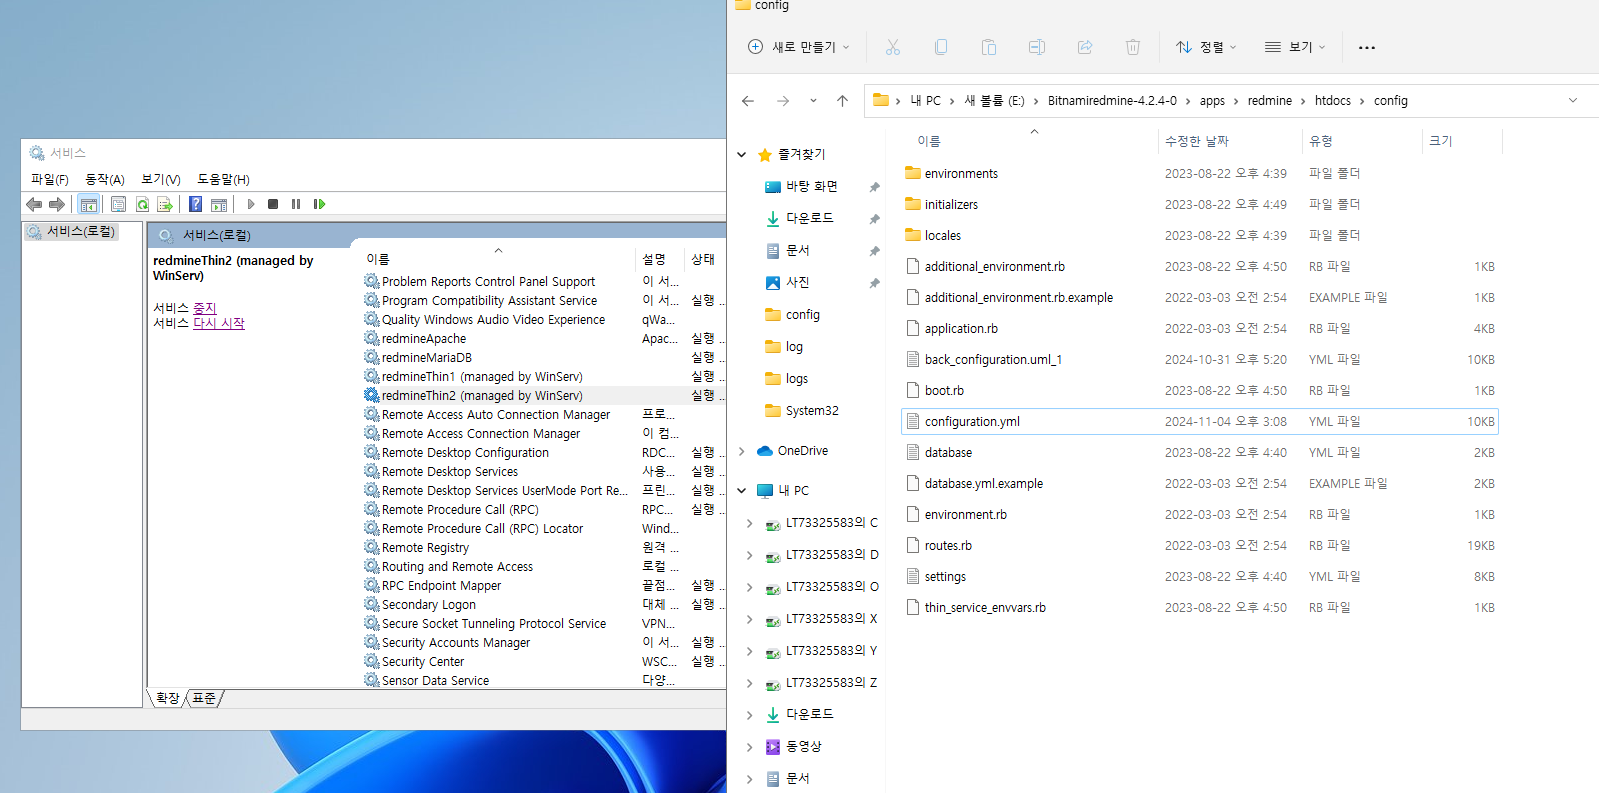Collapse the 즐겨찾기 tree section
Image resolution: width=1599 pixels, height=793 pixels.
(x=742, y=155)
